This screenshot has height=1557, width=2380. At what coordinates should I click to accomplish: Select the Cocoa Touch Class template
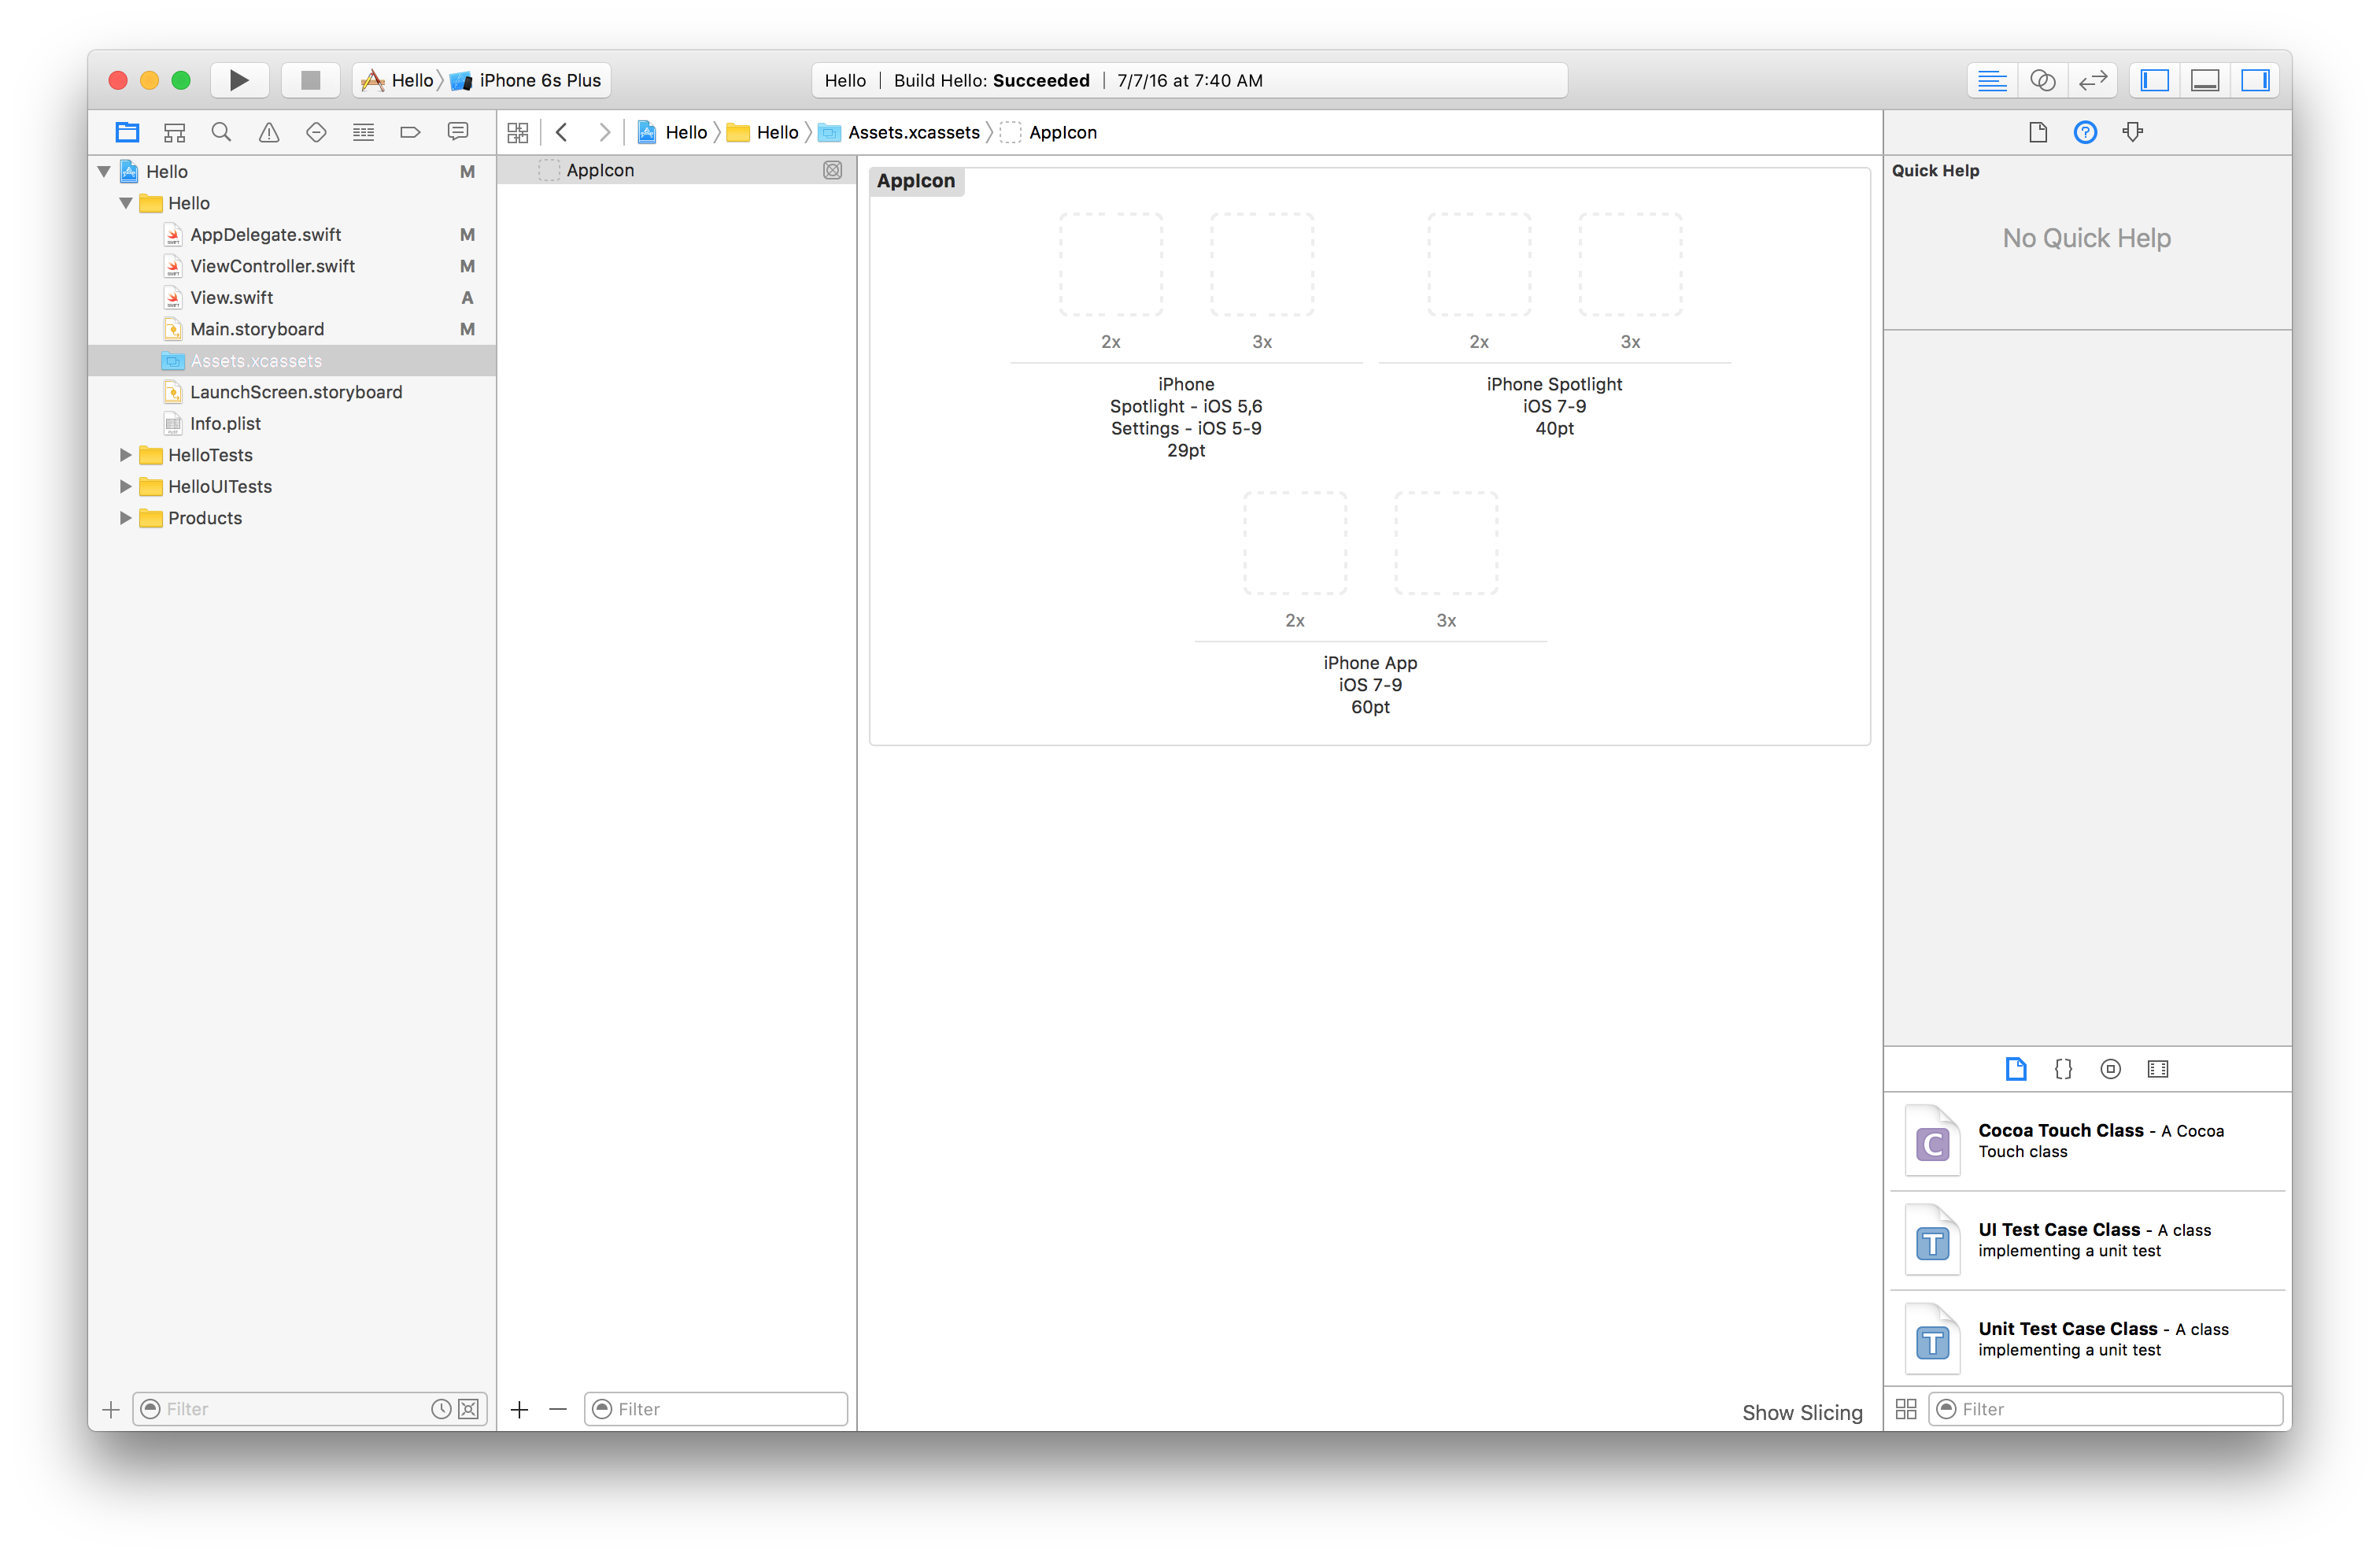[2087, 1141]
